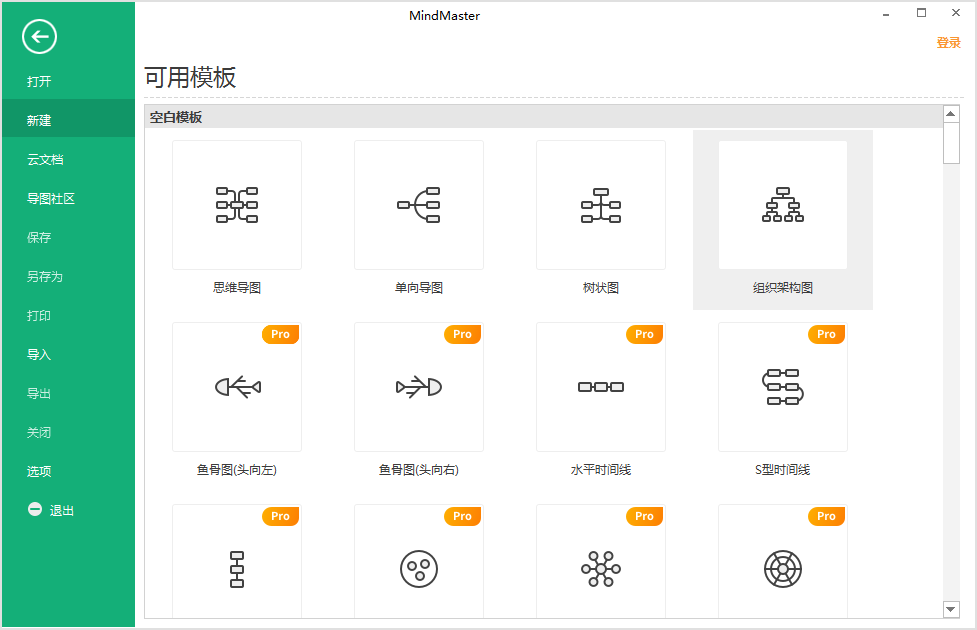
Task: Click the 登录 login link
Action: 948,42
